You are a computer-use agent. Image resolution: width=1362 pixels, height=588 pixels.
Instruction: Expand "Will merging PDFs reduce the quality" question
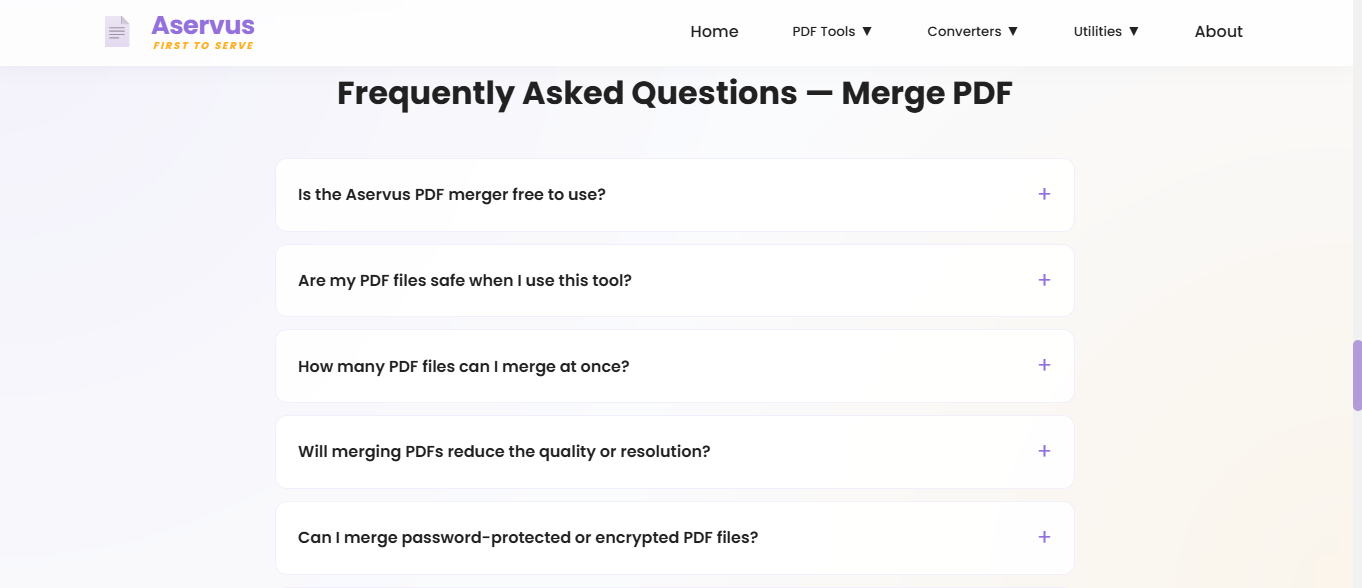[x=504, y=451]
